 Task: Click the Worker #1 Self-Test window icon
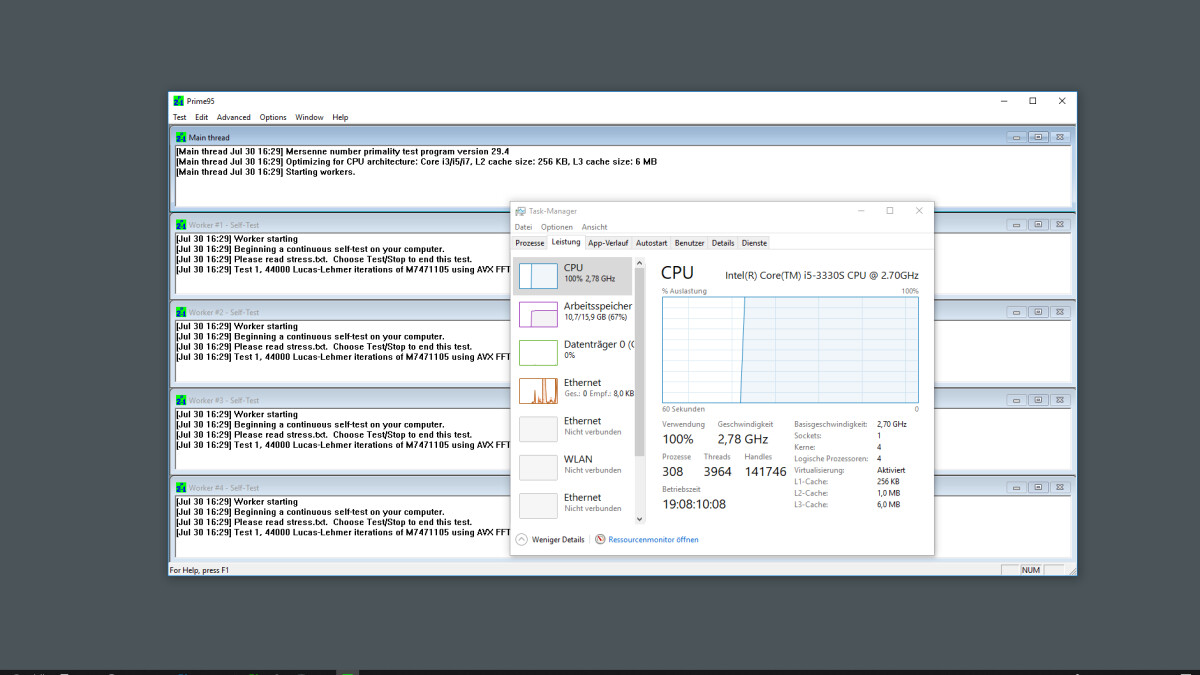point(181,225)
